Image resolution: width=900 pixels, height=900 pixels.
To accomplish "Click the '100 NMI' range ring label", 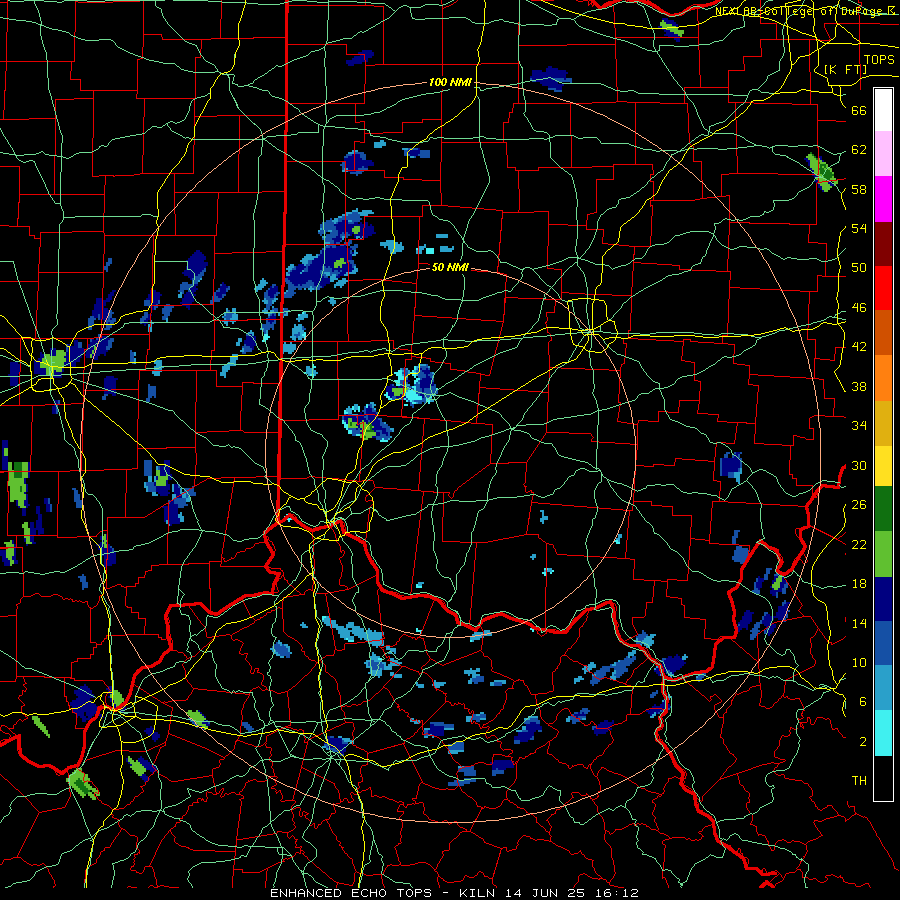I will (450, 83).
